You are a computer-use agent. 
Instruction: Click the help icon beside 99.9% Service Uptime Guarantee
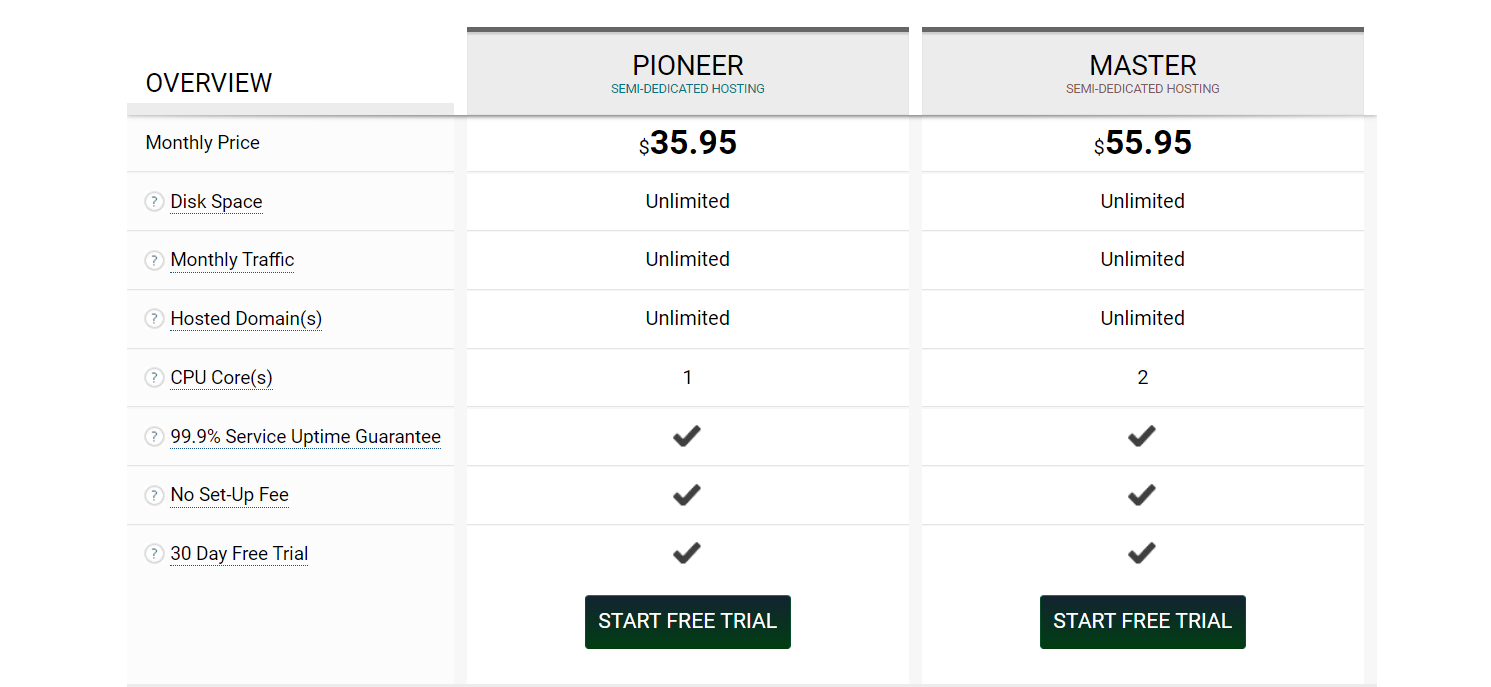(x=154, y=437)
